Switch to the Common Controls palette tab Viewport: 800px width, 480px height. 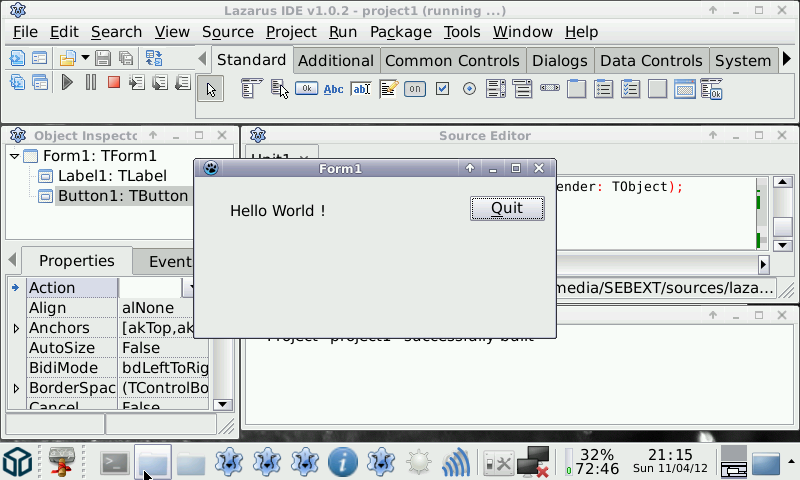451,60
